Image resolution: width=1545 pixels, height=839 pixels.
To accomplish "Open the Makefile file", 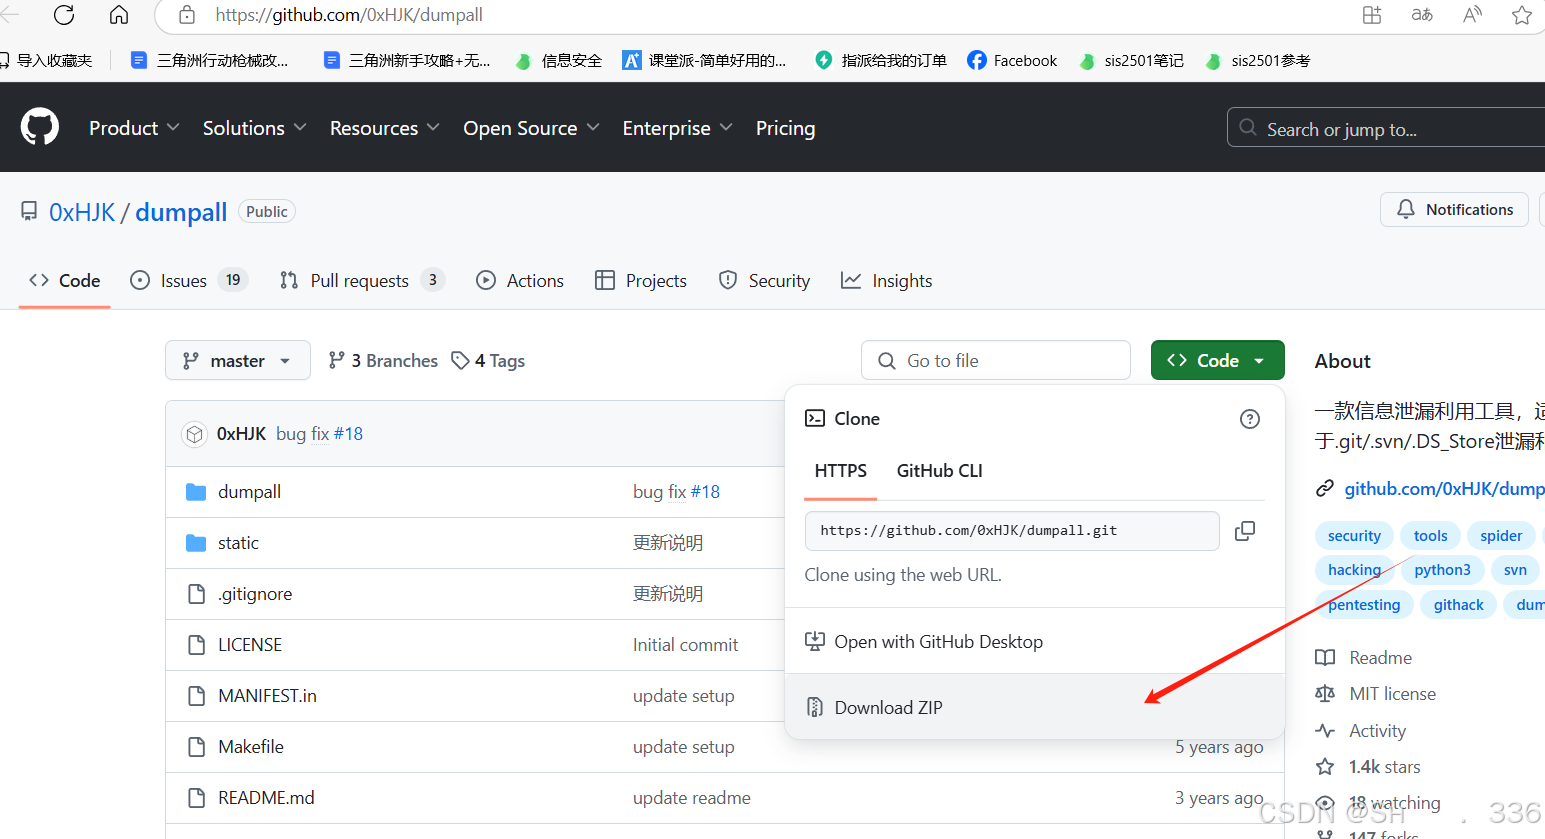I will tap(251, 747).
